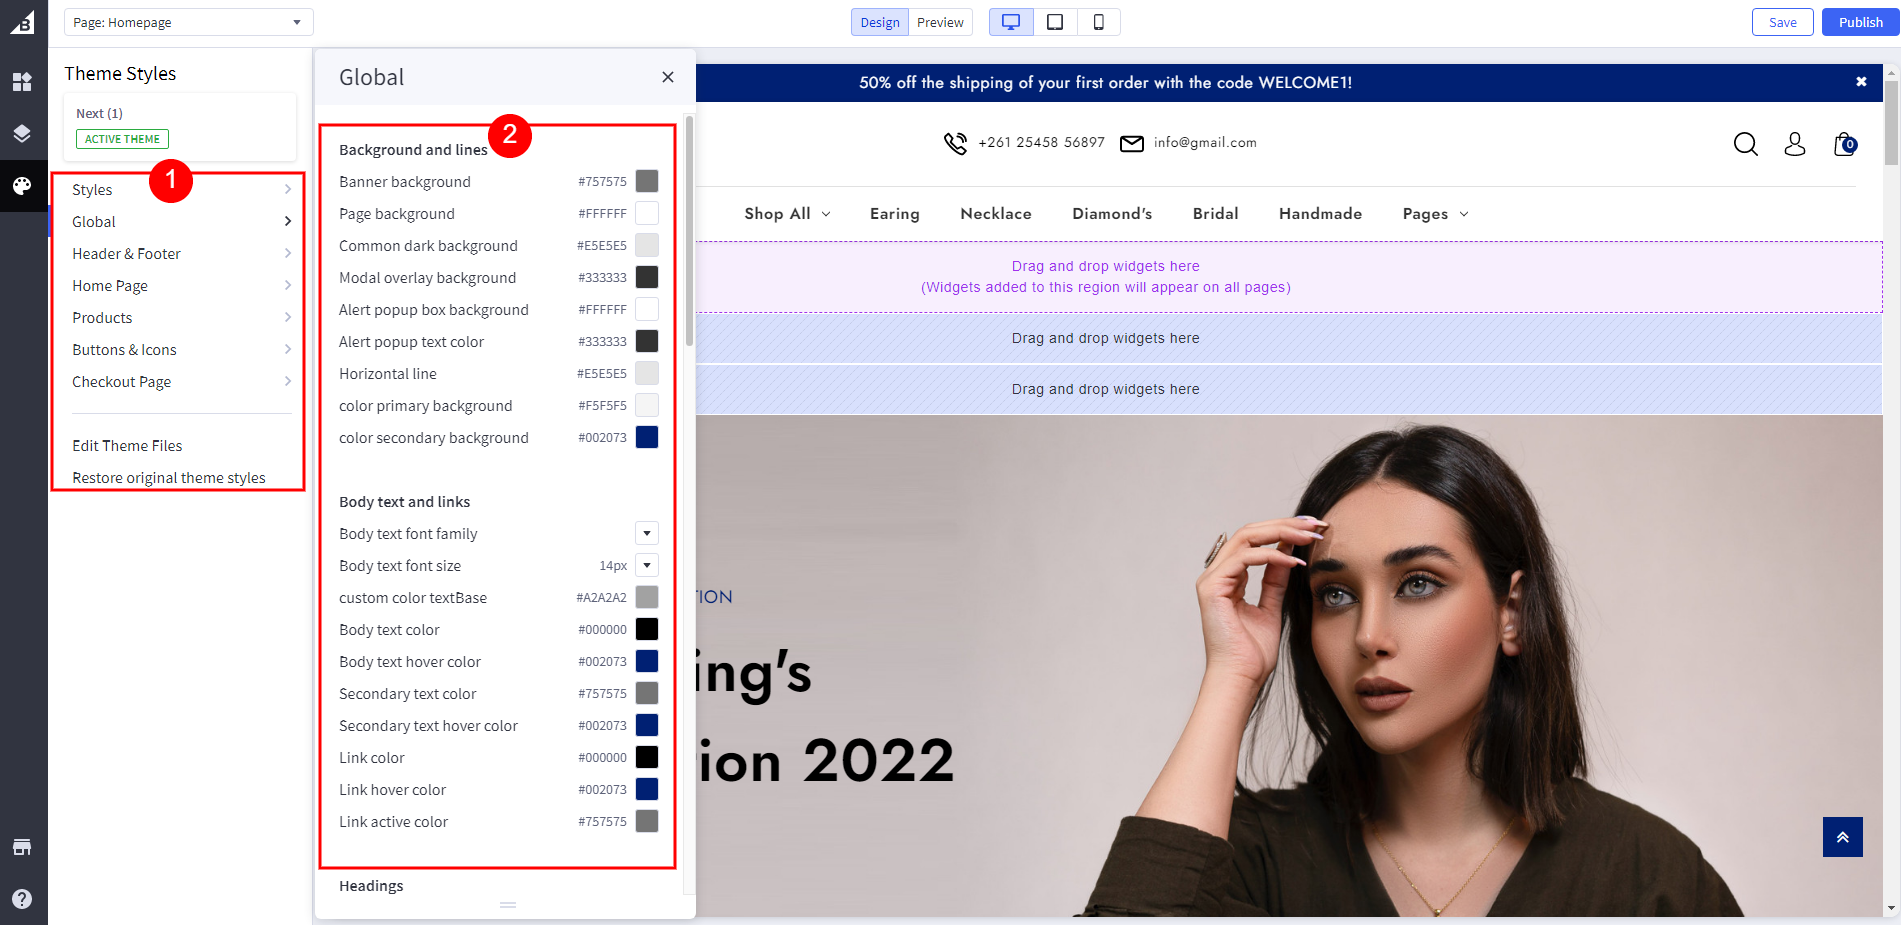Click the Publish button
This screenshot has width=1901, height=925.
pyautogui.click(x=1860, y=22)
